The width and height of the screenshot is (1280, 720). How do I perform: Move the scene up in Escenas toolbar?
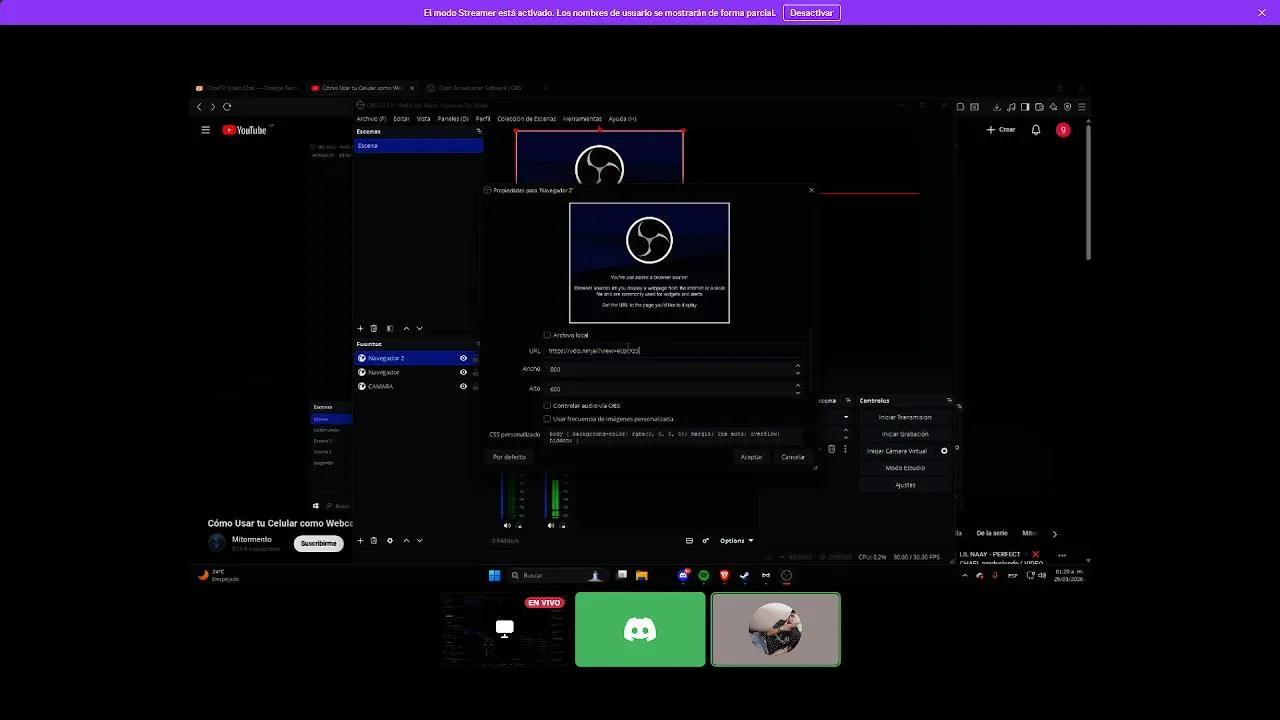point(406,328)
